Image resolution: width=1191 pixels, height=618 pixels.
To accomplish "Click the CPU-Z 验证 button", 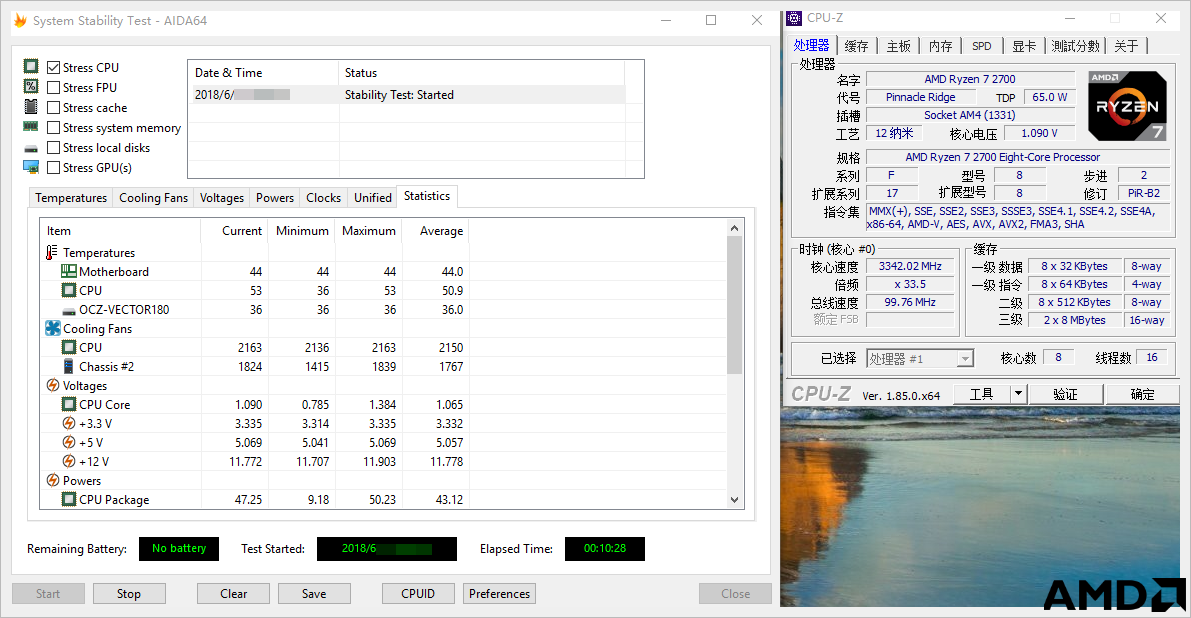I will pyautogui.click(x=1066, y=394).
